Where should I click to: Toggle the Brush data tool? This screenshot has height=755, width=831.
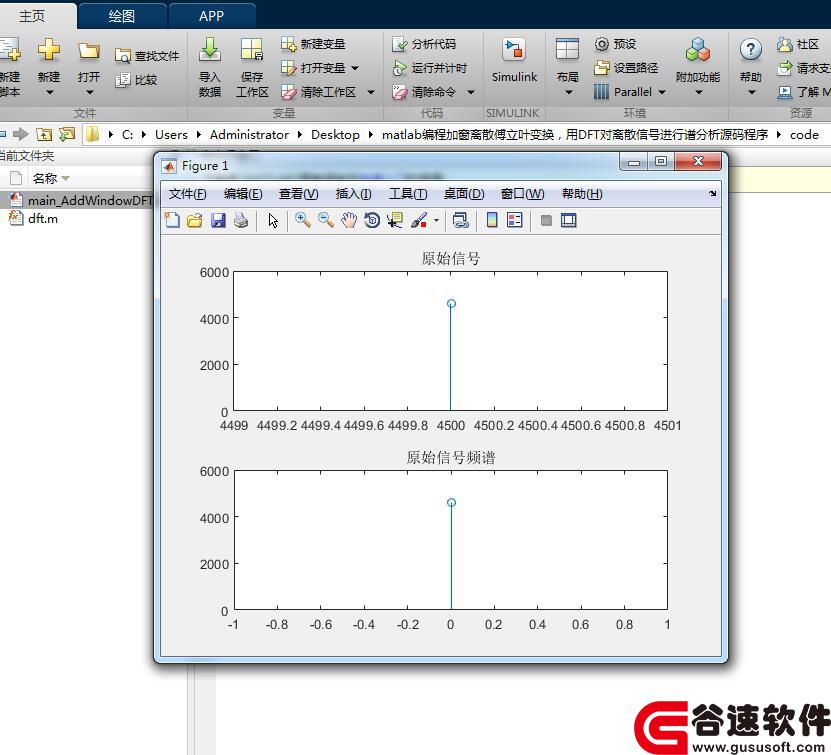pos(419,220)
